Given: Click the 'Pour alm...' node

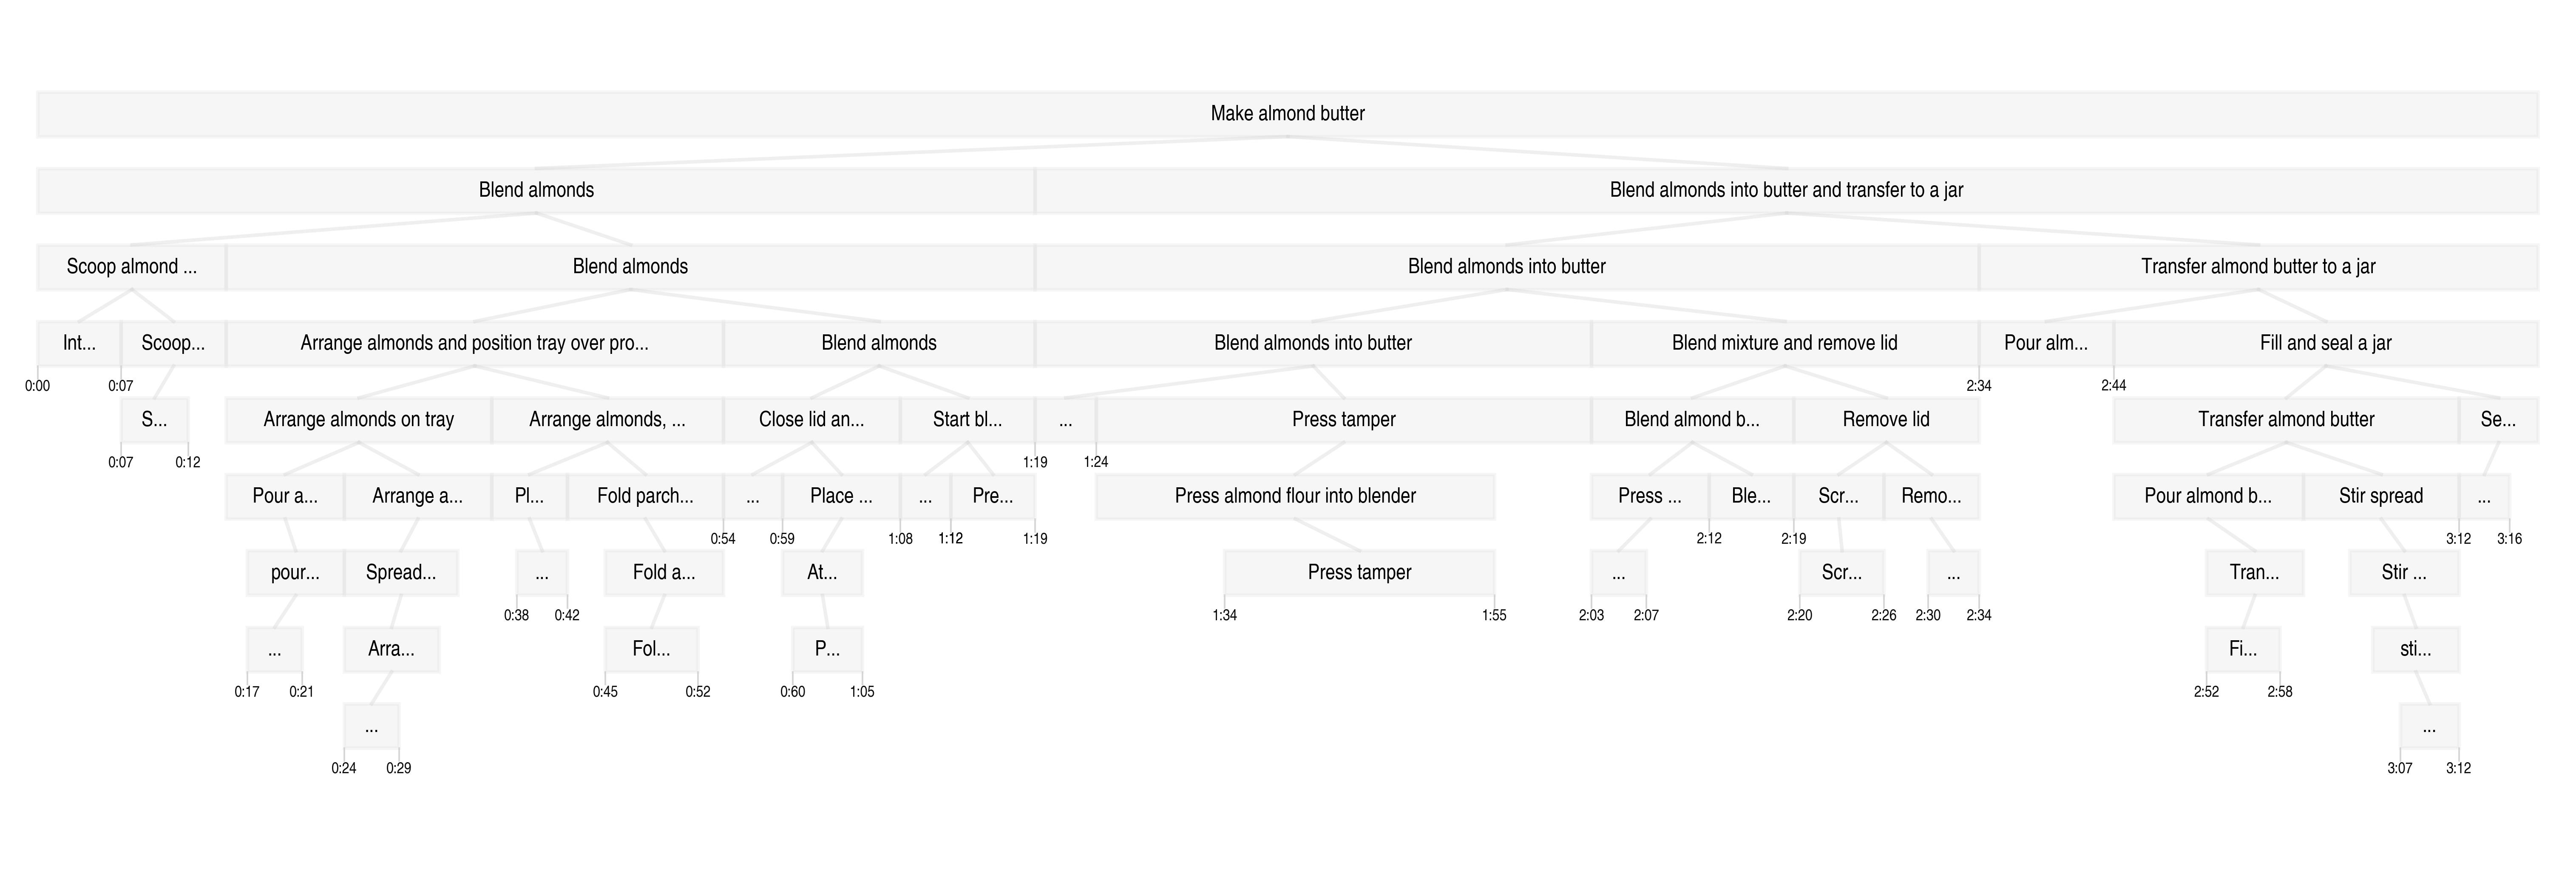Looking at the screenshot, I should (x=2045, y=343).
